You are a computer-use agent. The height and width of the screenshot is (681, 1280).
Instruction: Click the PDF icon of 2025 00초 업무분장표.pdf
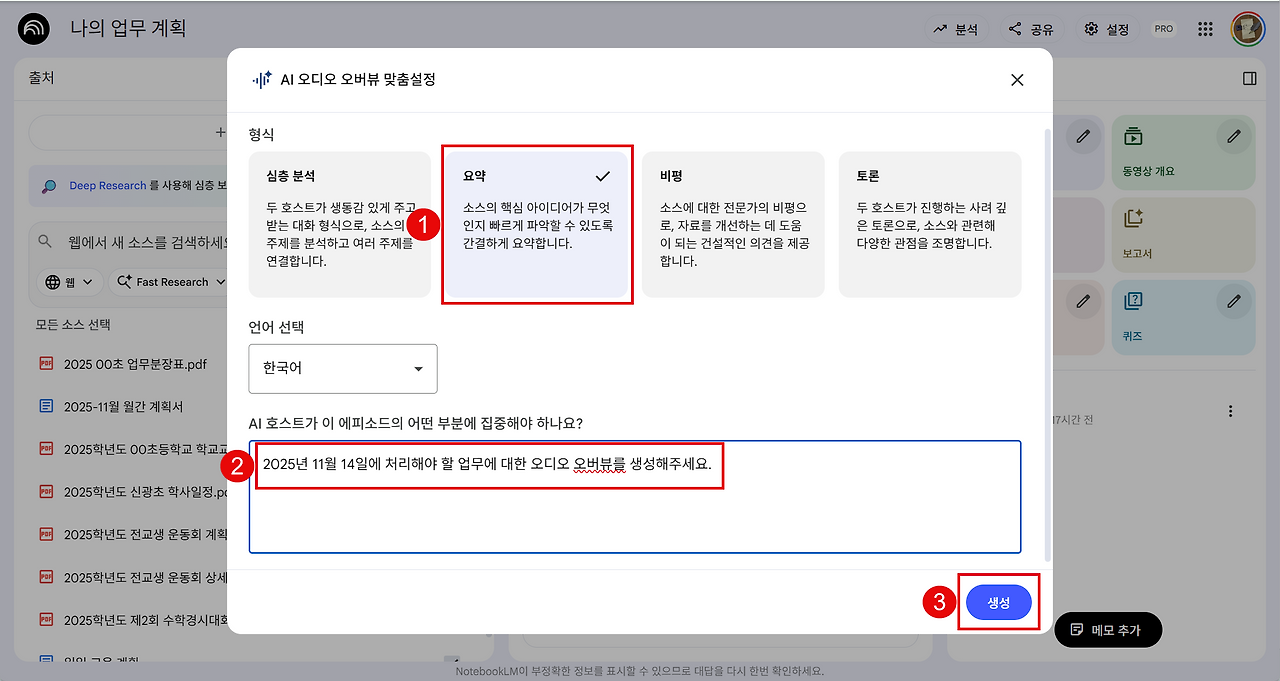(45, 364)
